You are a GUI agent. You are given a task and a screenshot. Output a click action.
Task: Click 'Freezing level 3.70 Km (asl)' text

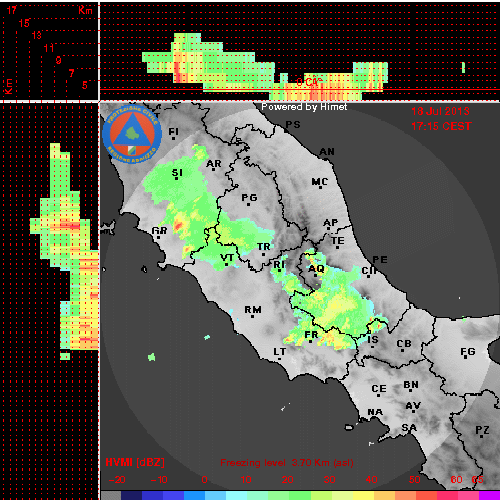[x=287, y=463]
